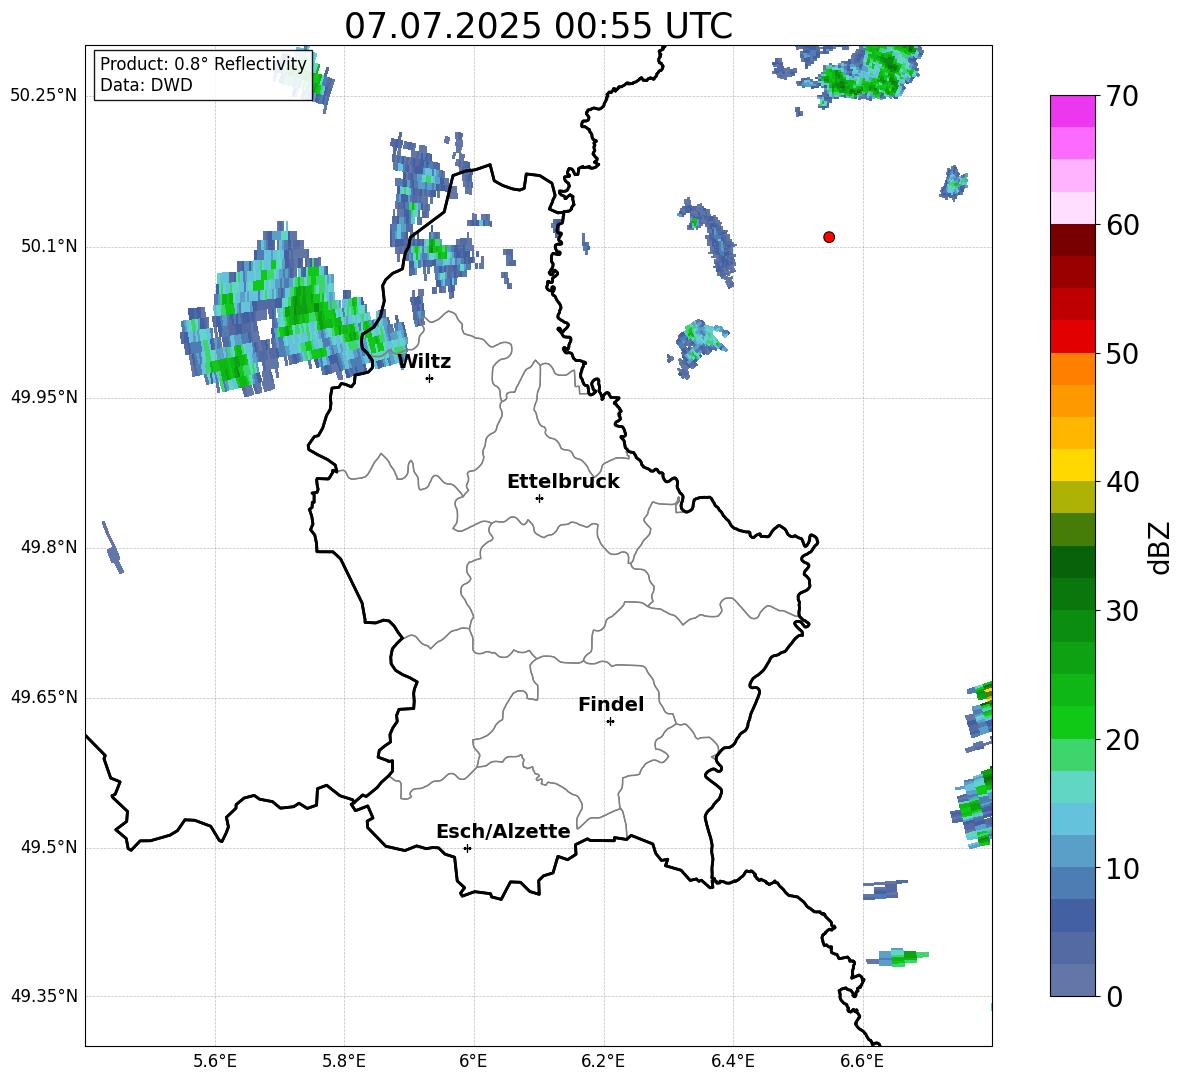The height and width of the screenshot is (1081, 1184).
Task: Click the 10 label on the colorbar
Action: 1122,868
